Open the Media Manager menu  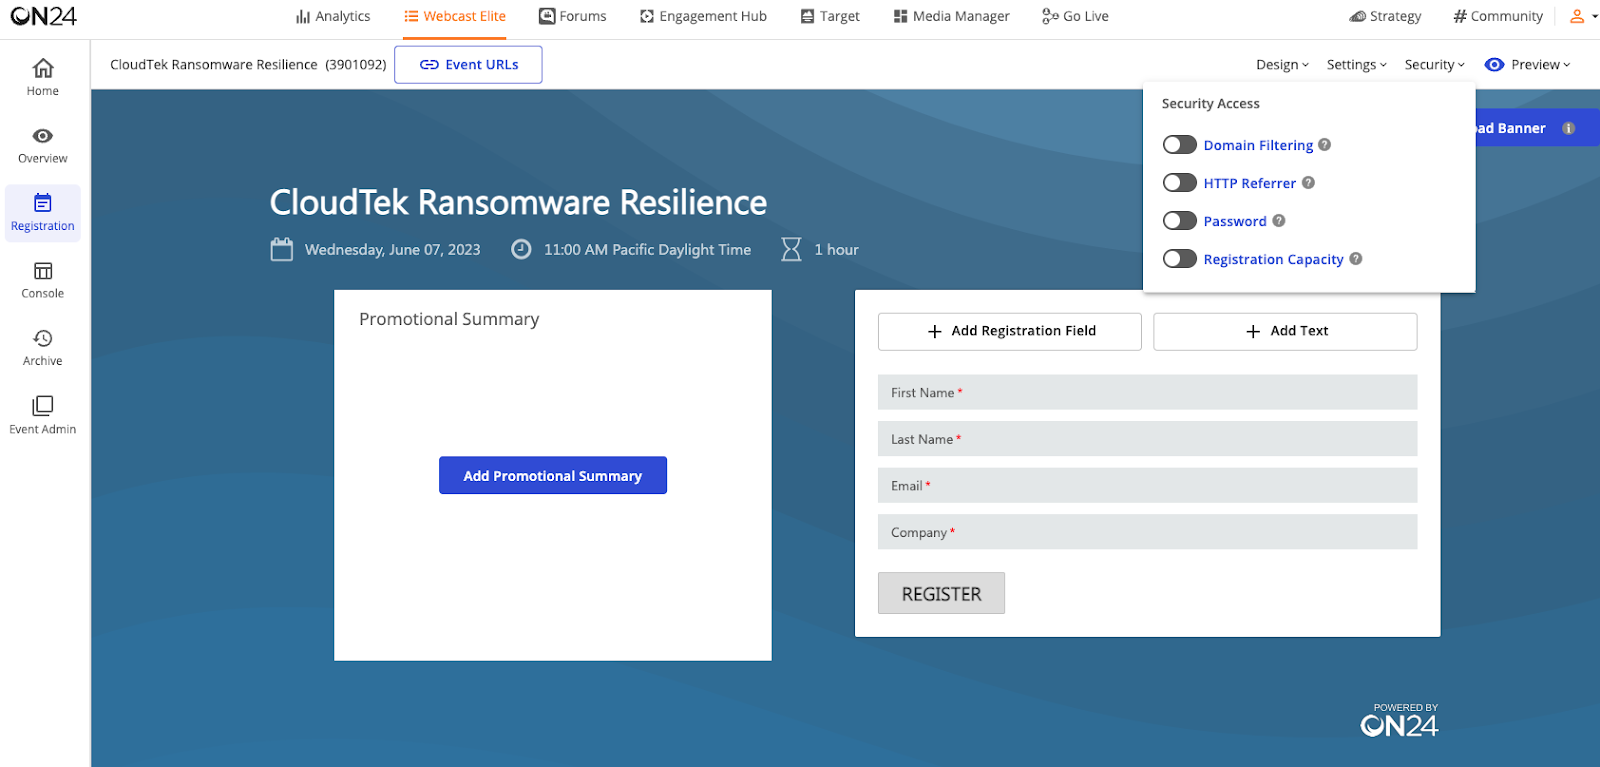coord(951,16)
